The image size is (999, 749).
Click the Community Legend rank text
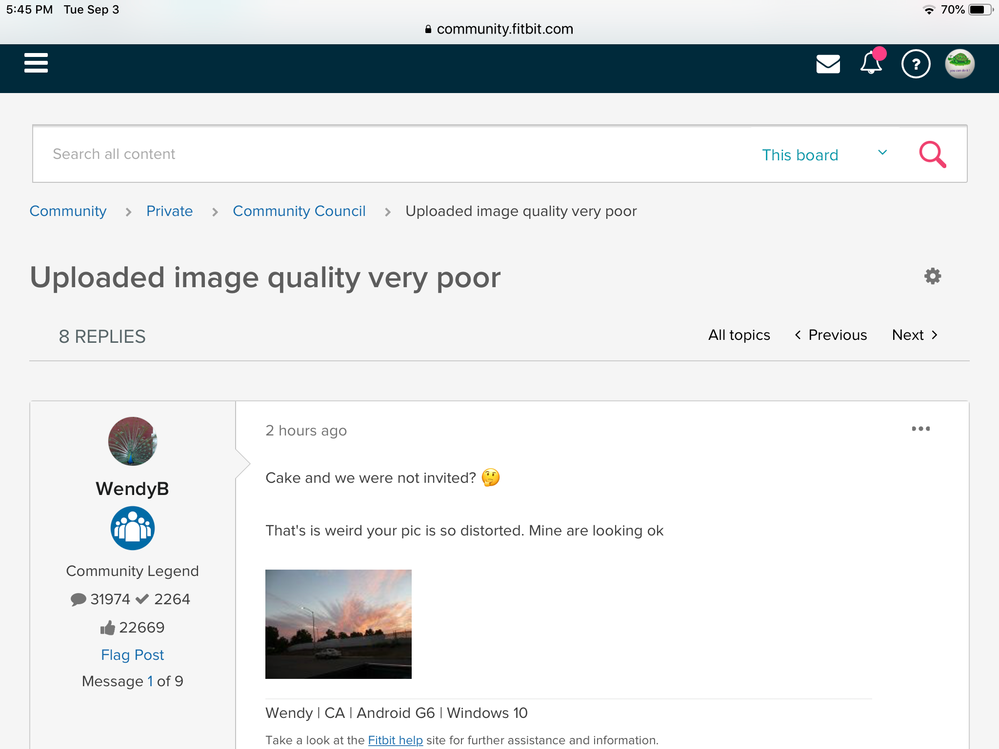tap(133, 571)
